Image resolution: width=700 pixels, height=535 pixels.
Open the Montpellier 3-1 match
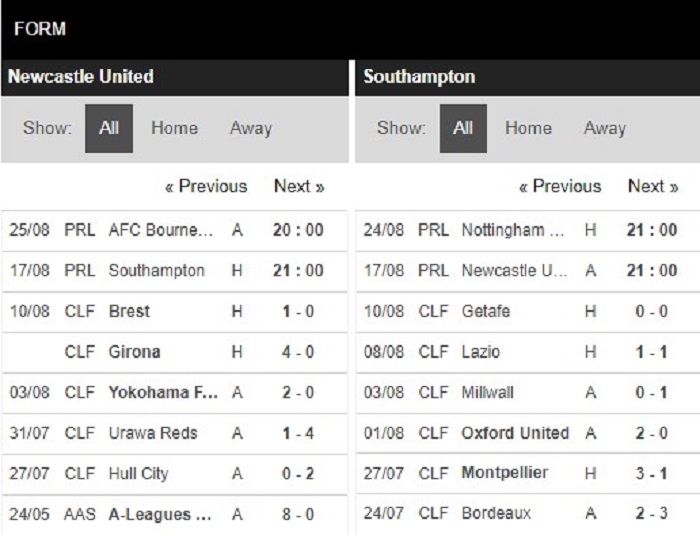(x=528, y=473)
